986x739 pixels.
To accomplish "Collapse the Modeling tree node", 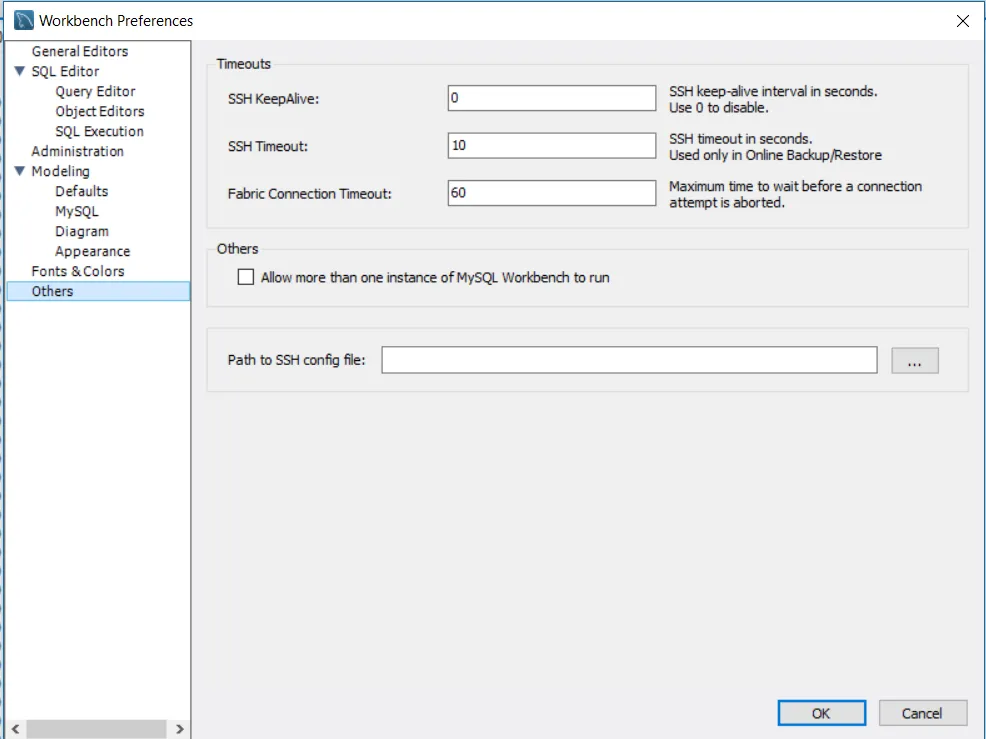I will (19, 171).
